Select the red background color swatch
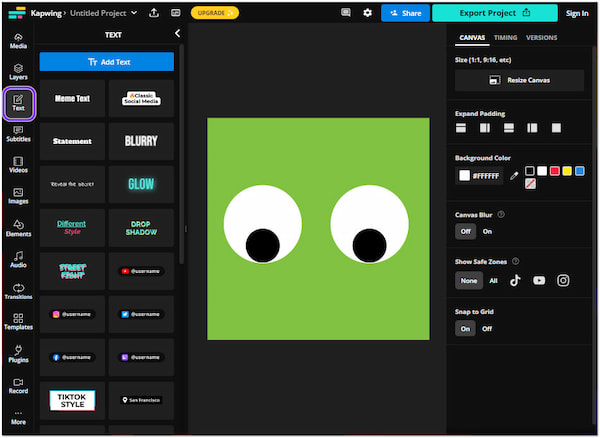 click(x=554, y=171)
